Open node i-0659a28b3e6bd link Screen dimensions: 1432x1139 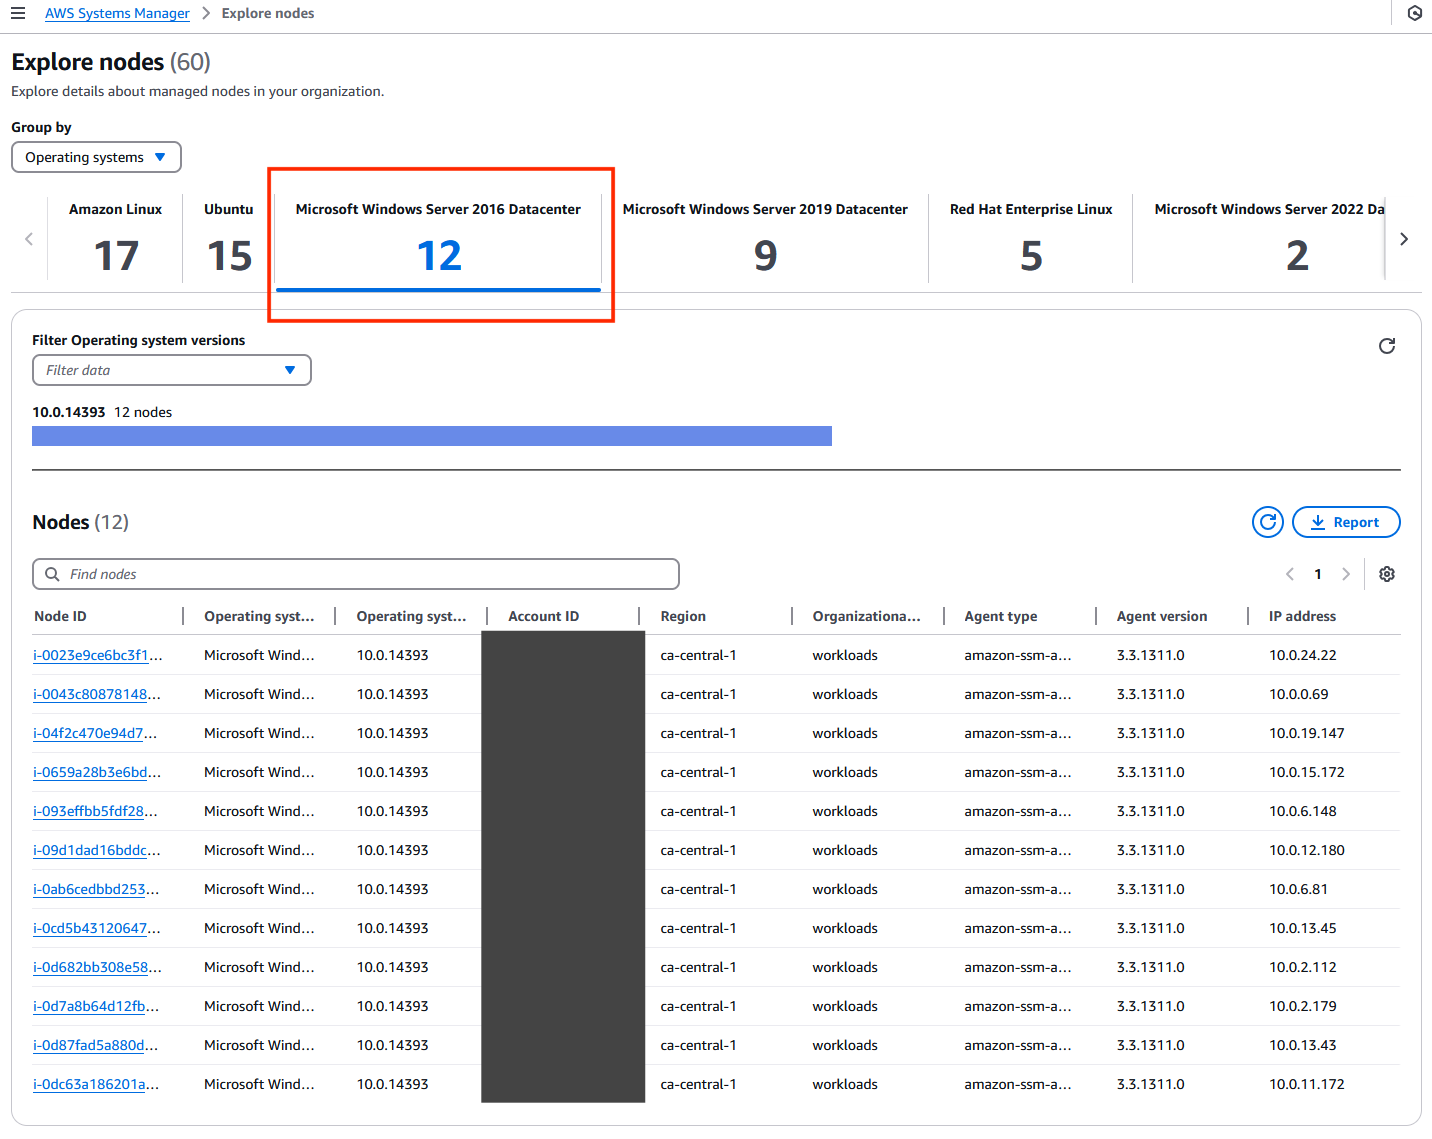coord(97,772)
